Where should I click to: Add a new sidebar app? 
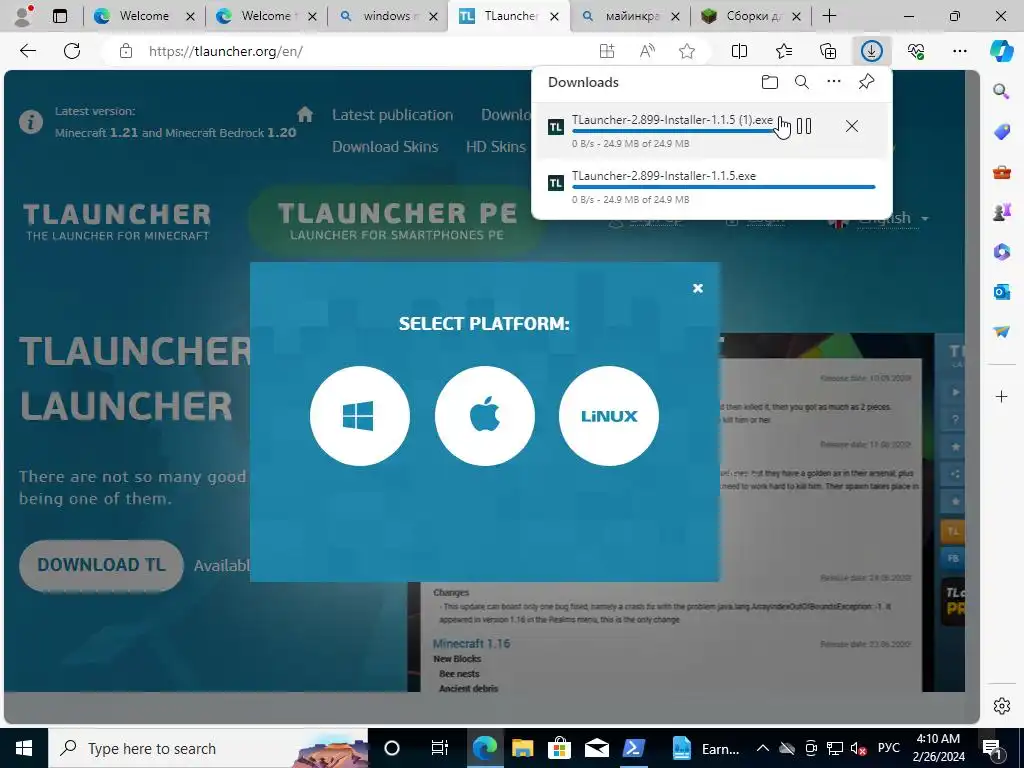pyautogui.click(x=1001, y=396)
